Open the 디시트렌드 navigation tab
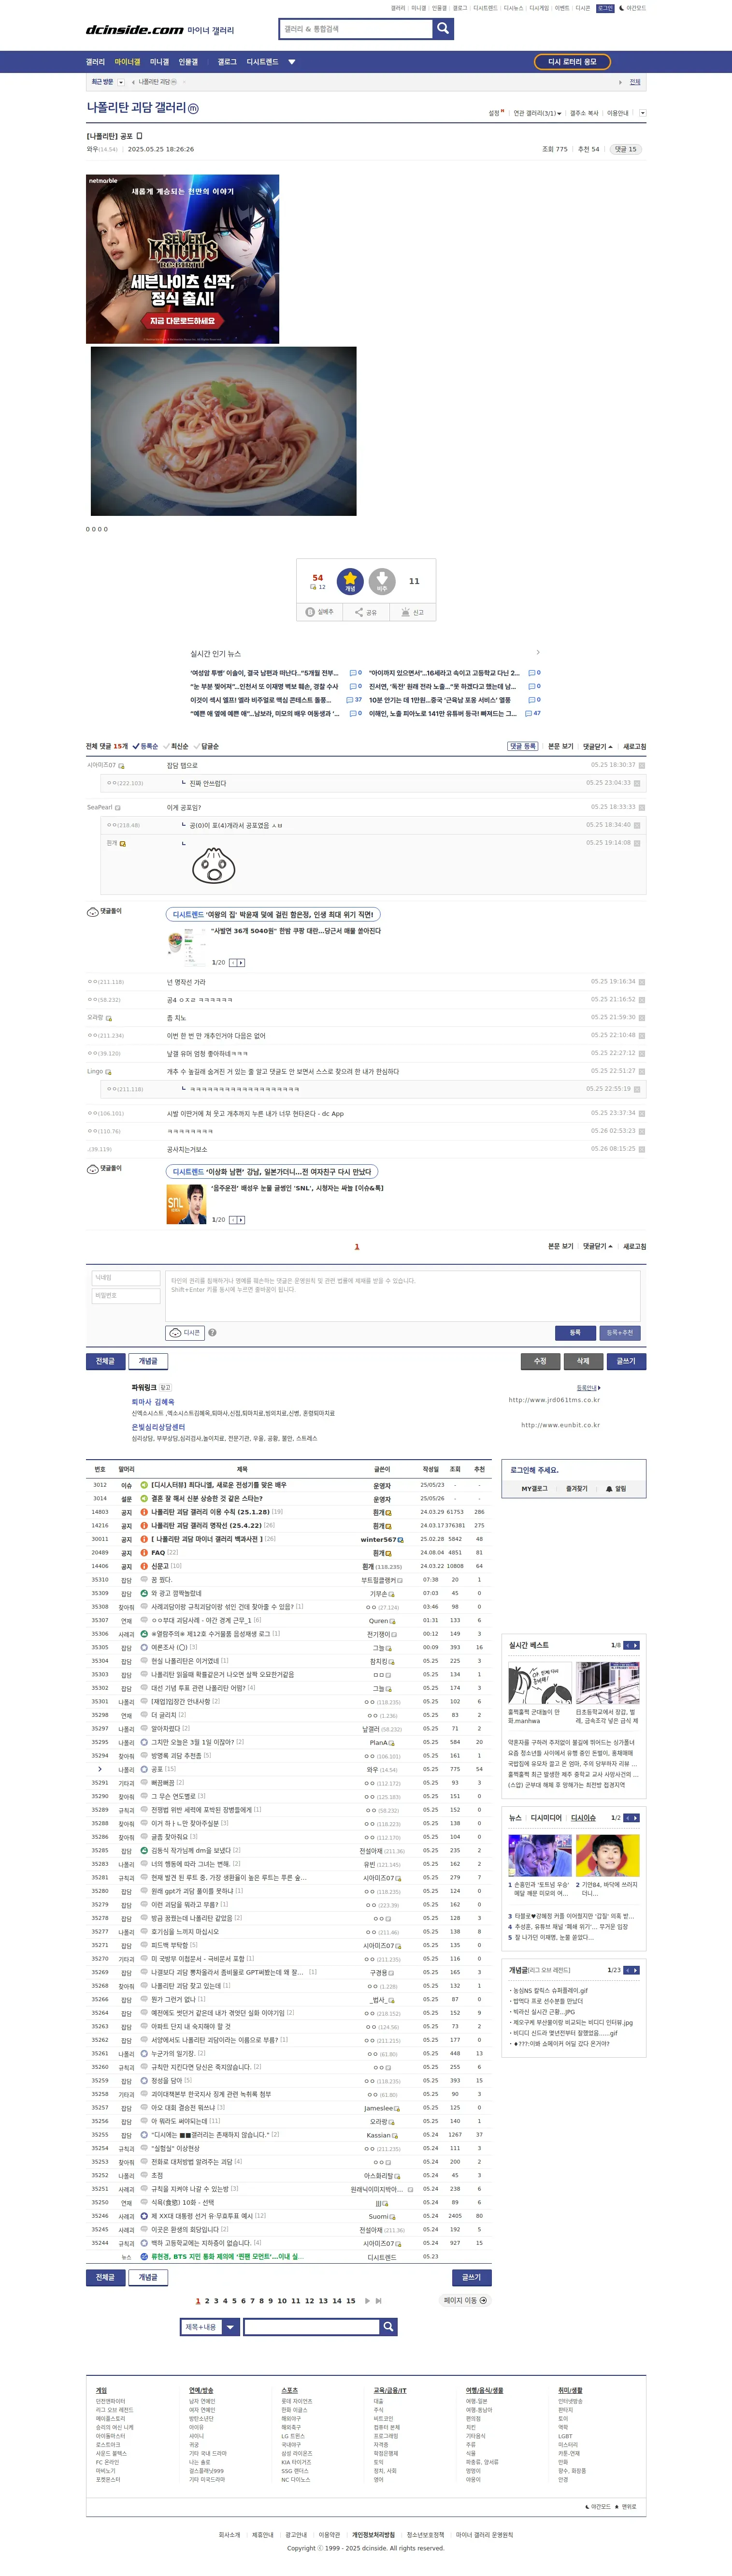The height and width of the screenshot is (2576, 732). click(262, 62)
